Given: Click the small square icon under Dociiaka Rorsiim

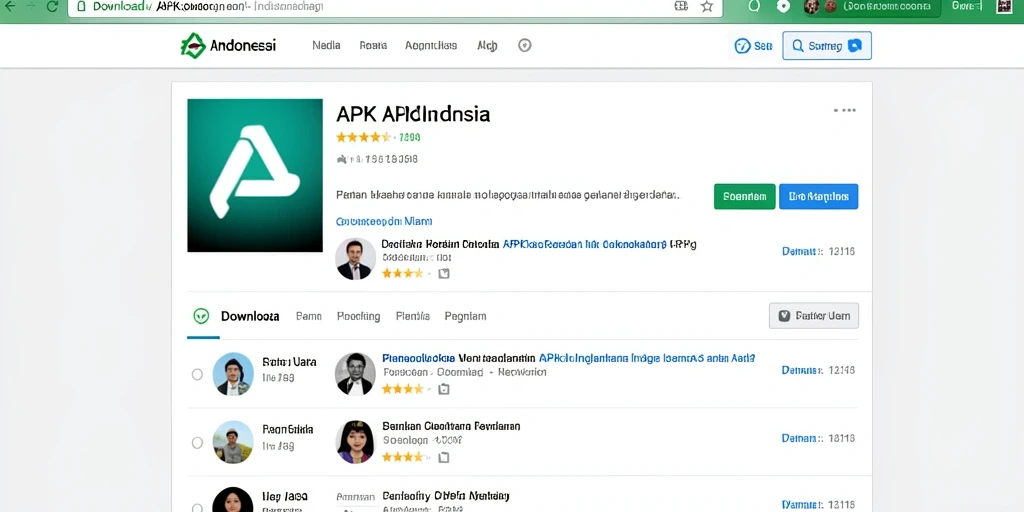Looking at the screenshot, I should (444, 274).
